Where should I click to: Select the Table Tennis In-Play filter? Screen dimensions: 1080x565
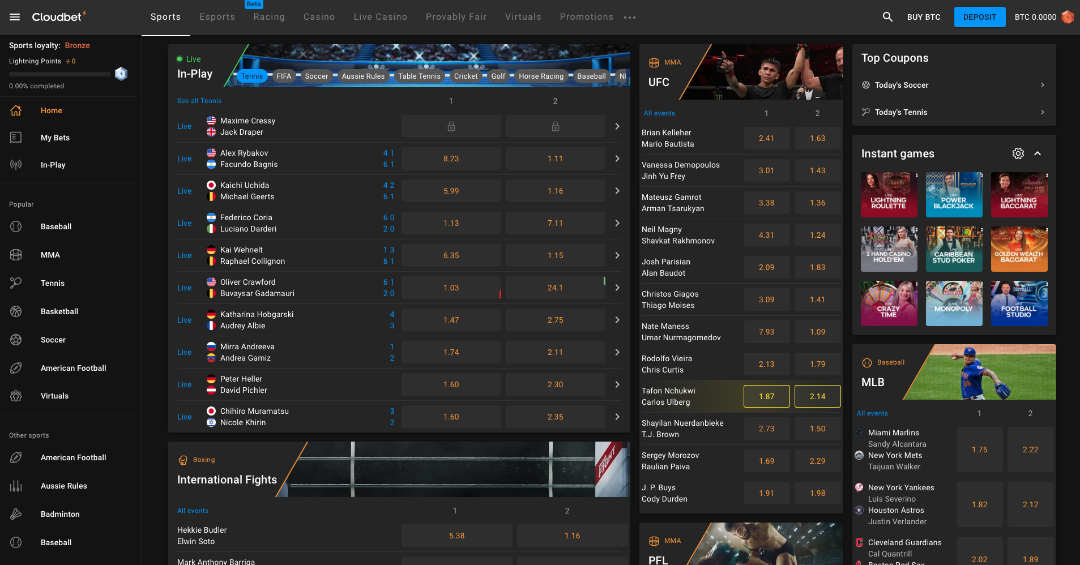point(419,76)
